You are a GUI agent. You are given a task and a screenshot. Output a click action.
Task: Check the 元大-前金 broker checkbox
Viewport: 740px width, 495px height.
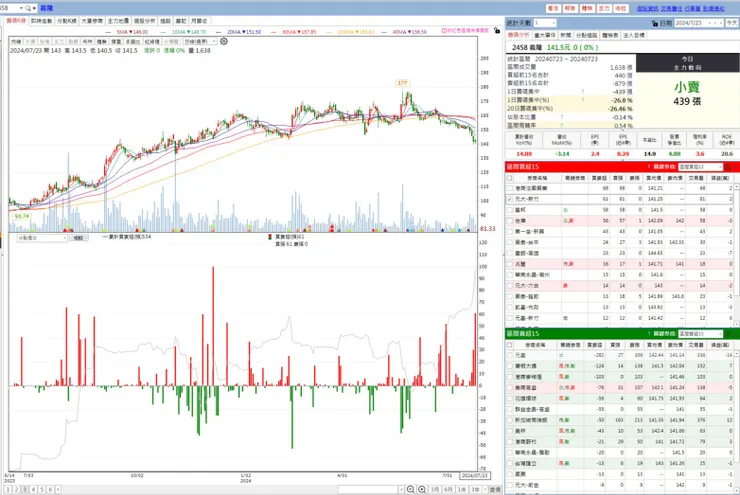coord(510,485)
